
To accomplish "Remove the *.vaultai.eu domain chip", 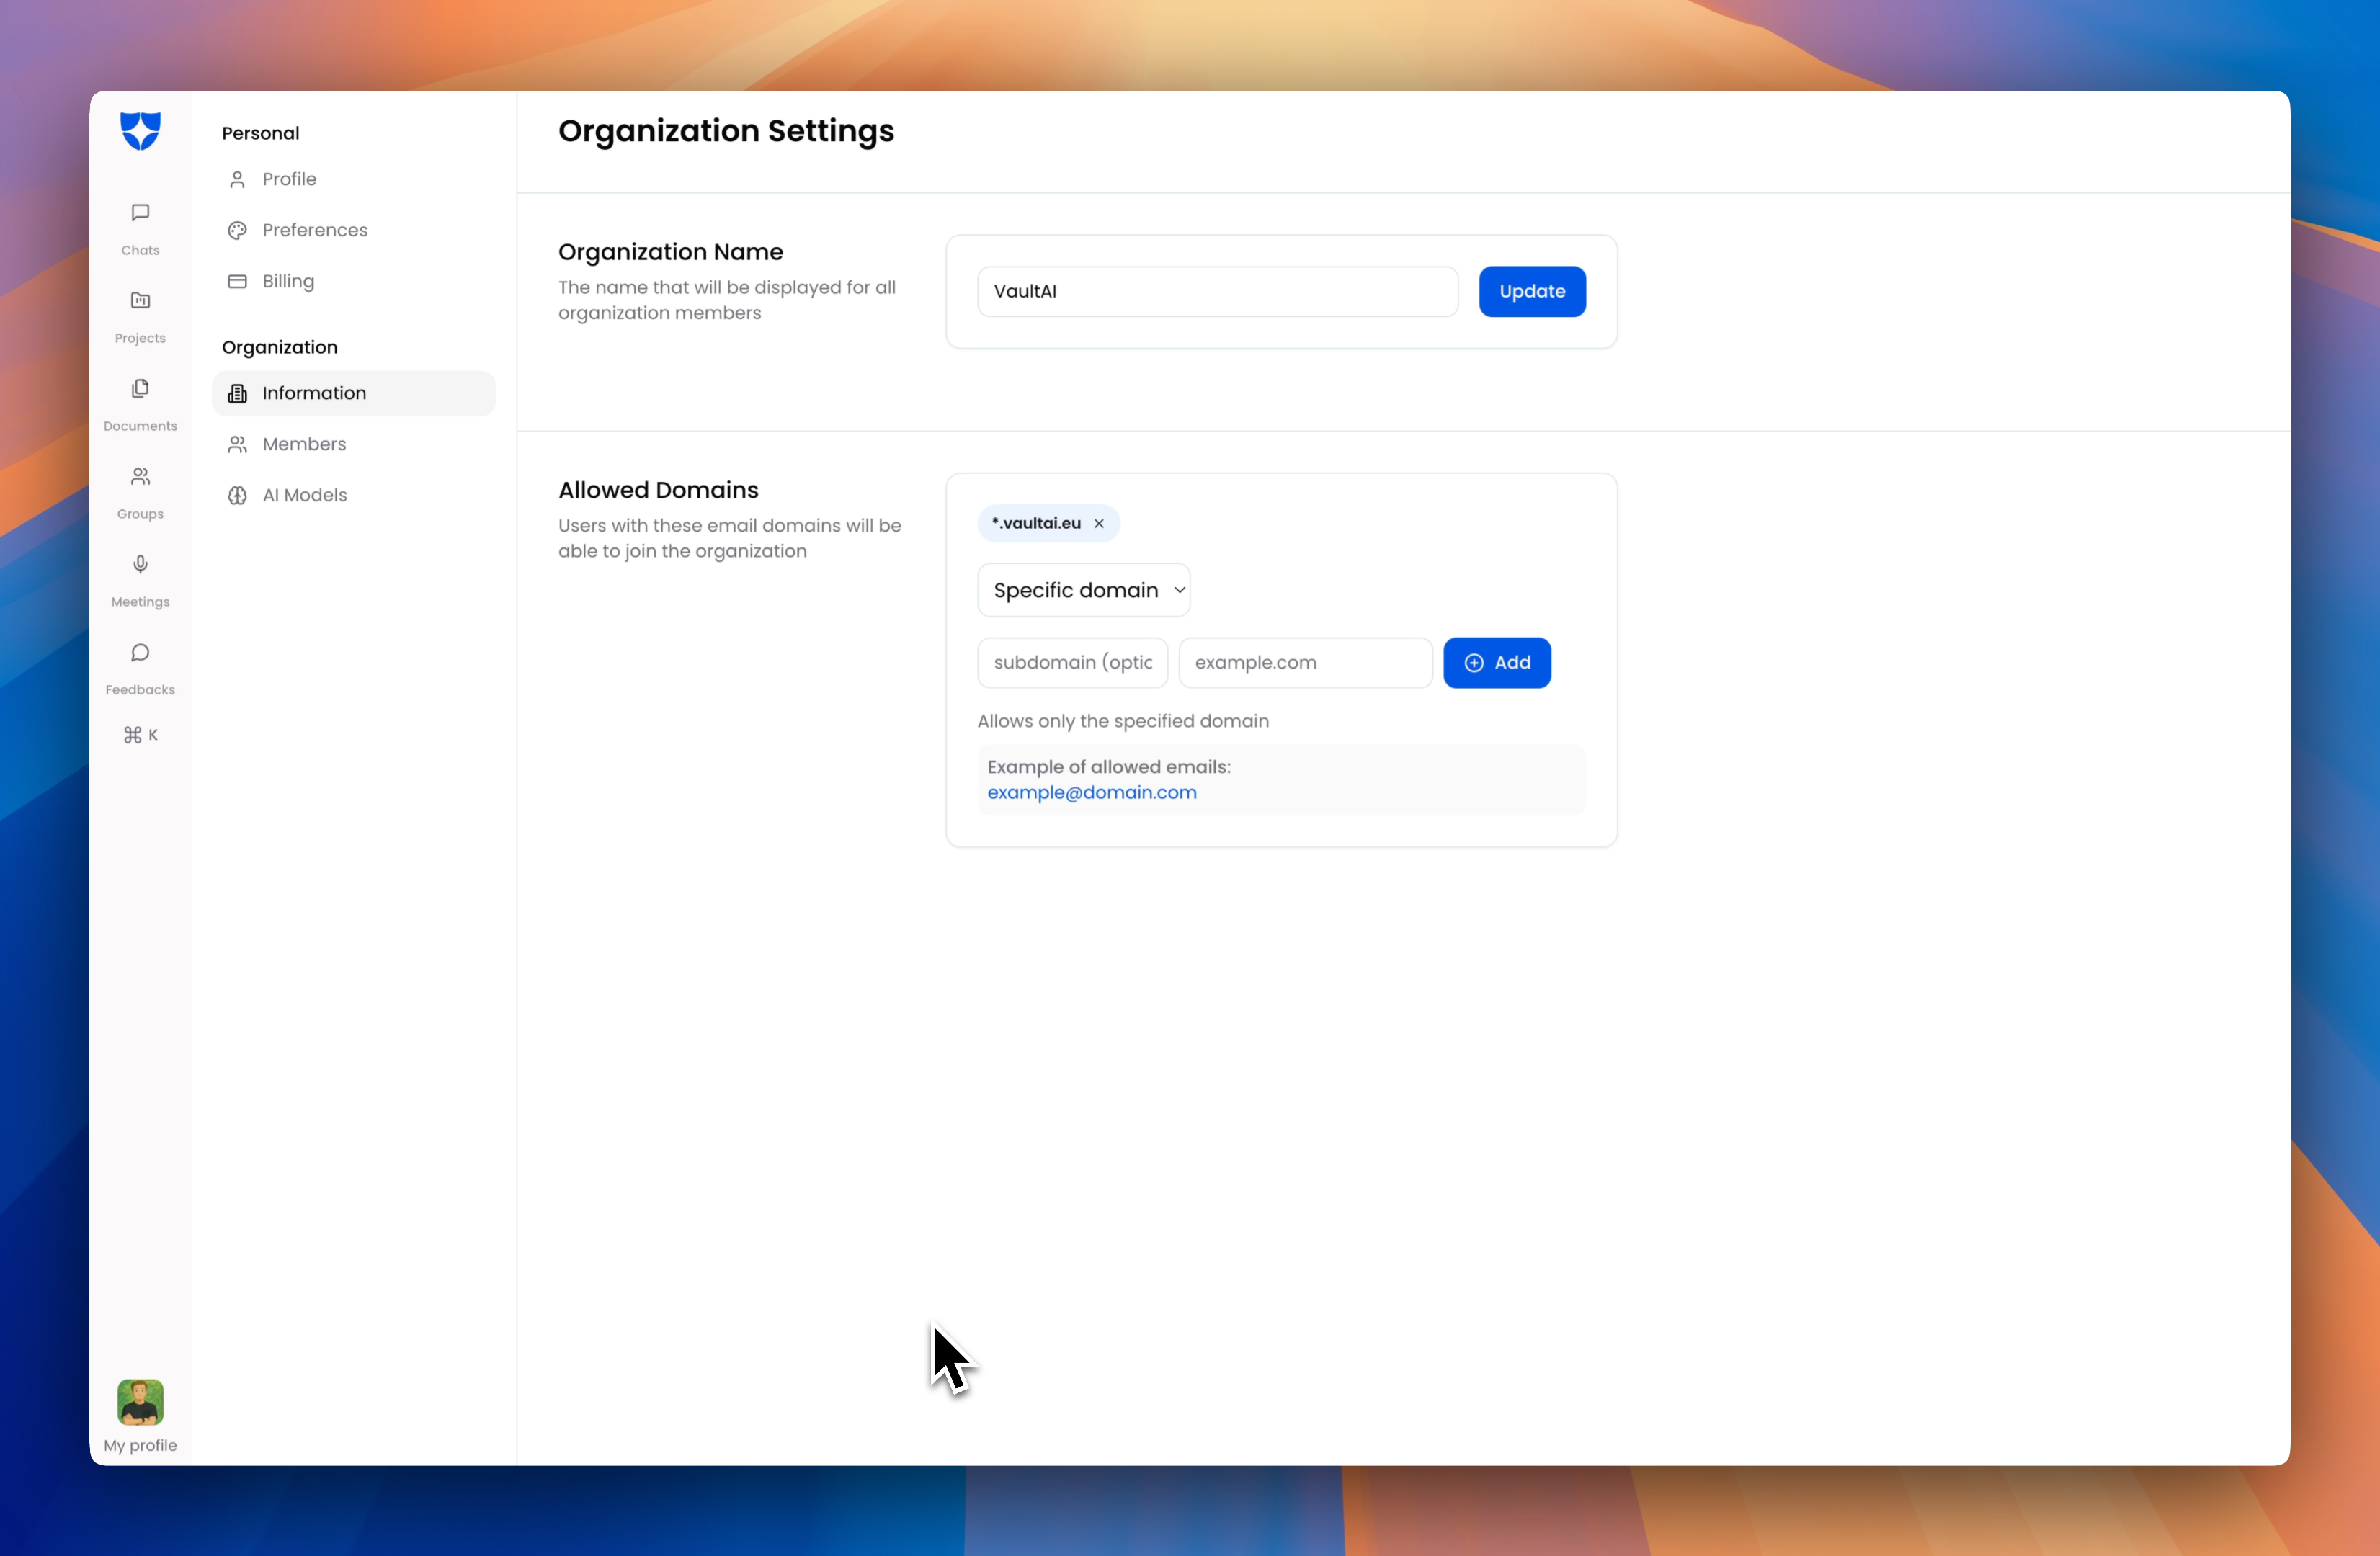I will point(1099,523).
